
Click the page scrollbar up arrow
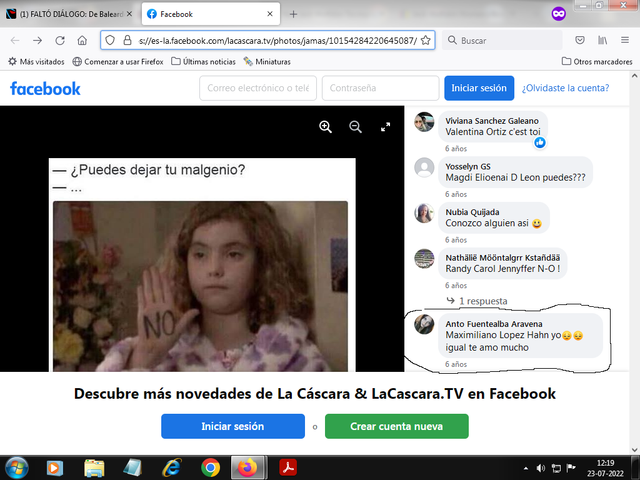(x=634, y=76)
